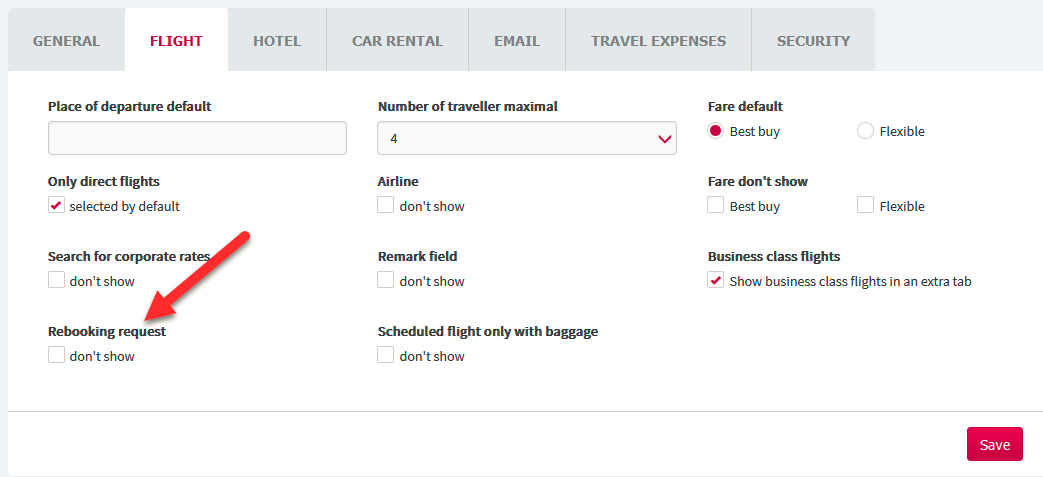Check Best buy under Fare don't show
The height and width of the screenshot is (477, 1043).
pos(716,206)
